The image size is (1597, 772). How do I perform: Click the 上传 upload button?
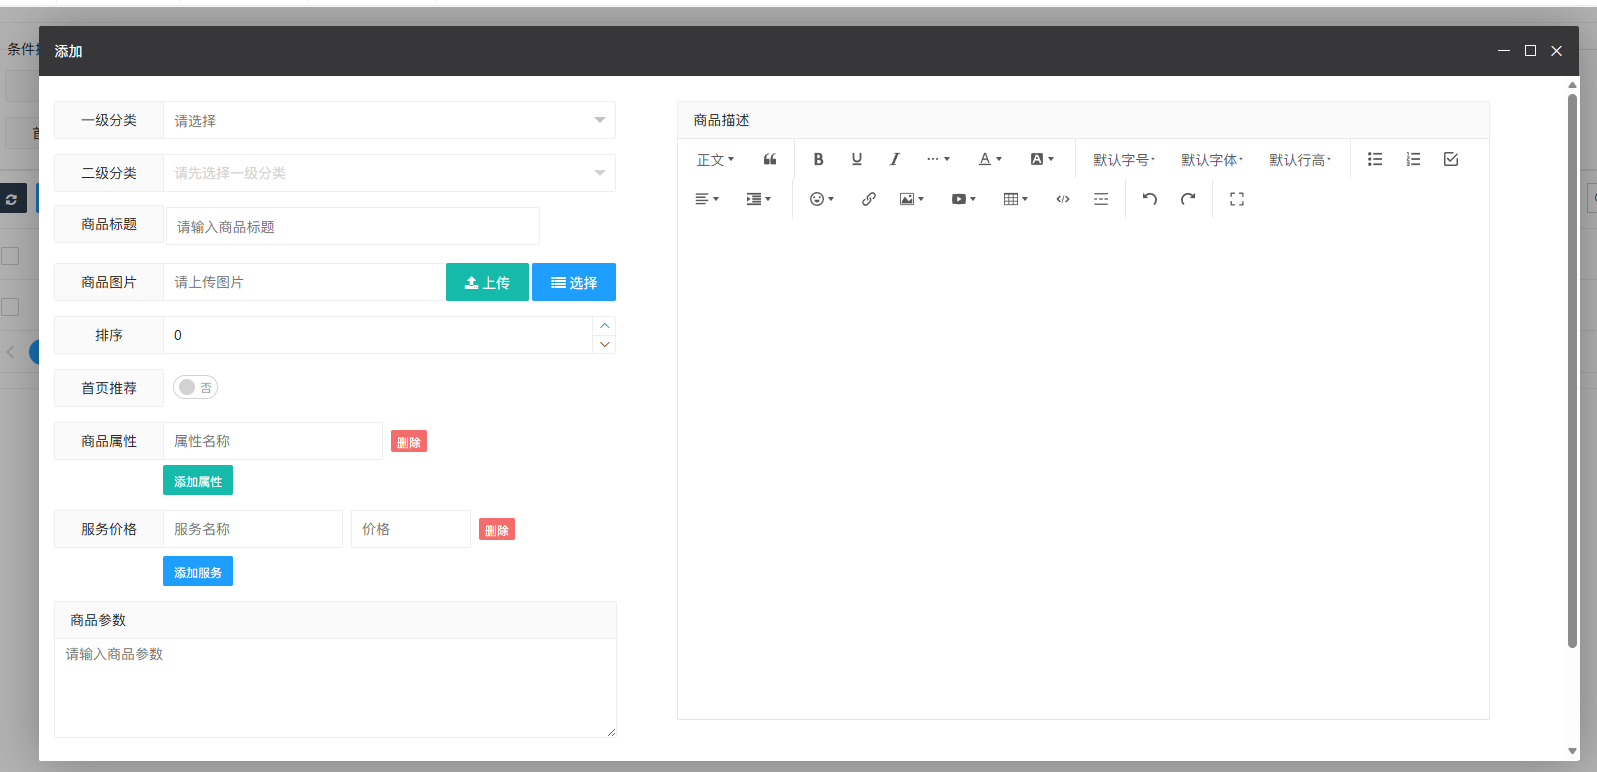tap(487, 282)
